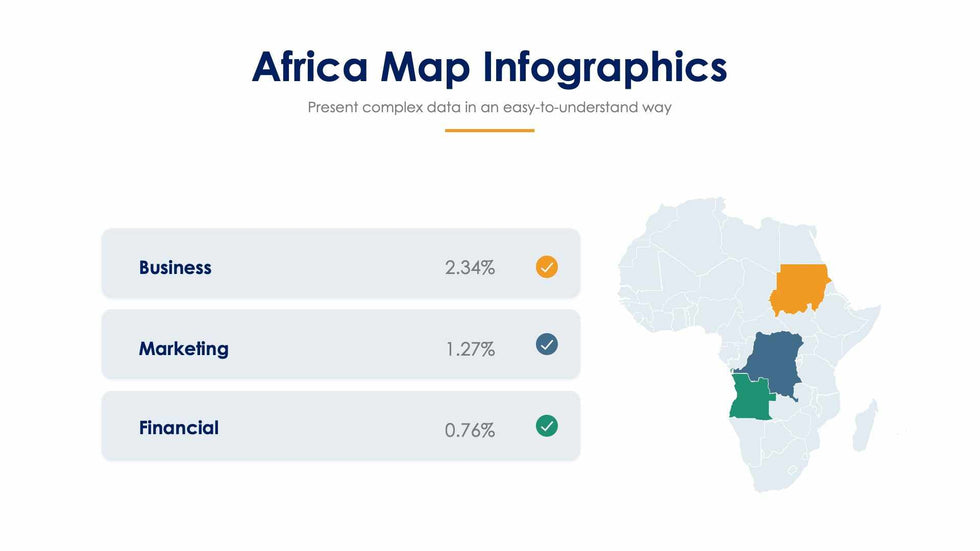
Task: Click the Business label text
Action: 175,268
